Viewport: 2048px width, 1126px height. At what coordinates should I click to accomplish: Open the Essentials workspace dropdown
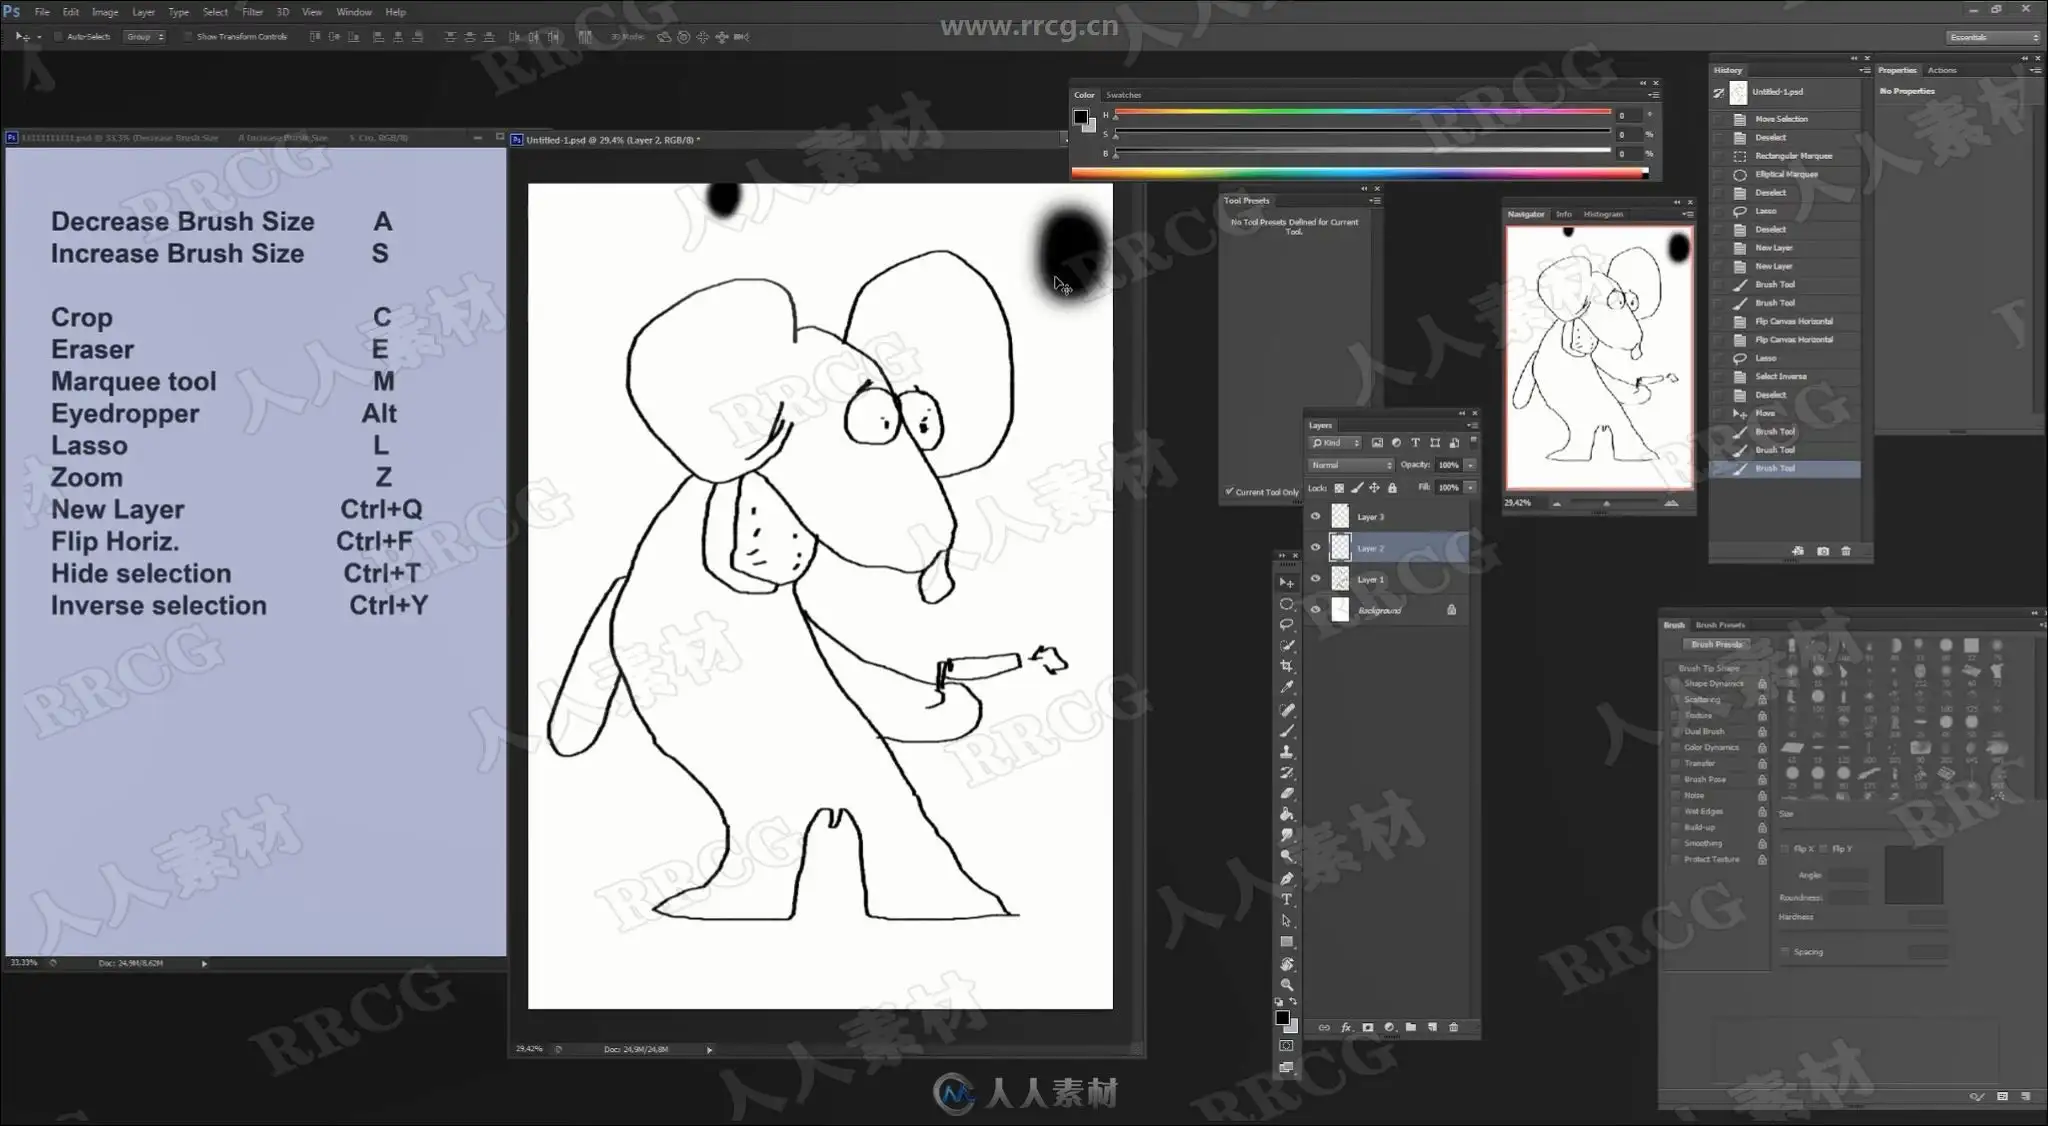pos(1992,37)
